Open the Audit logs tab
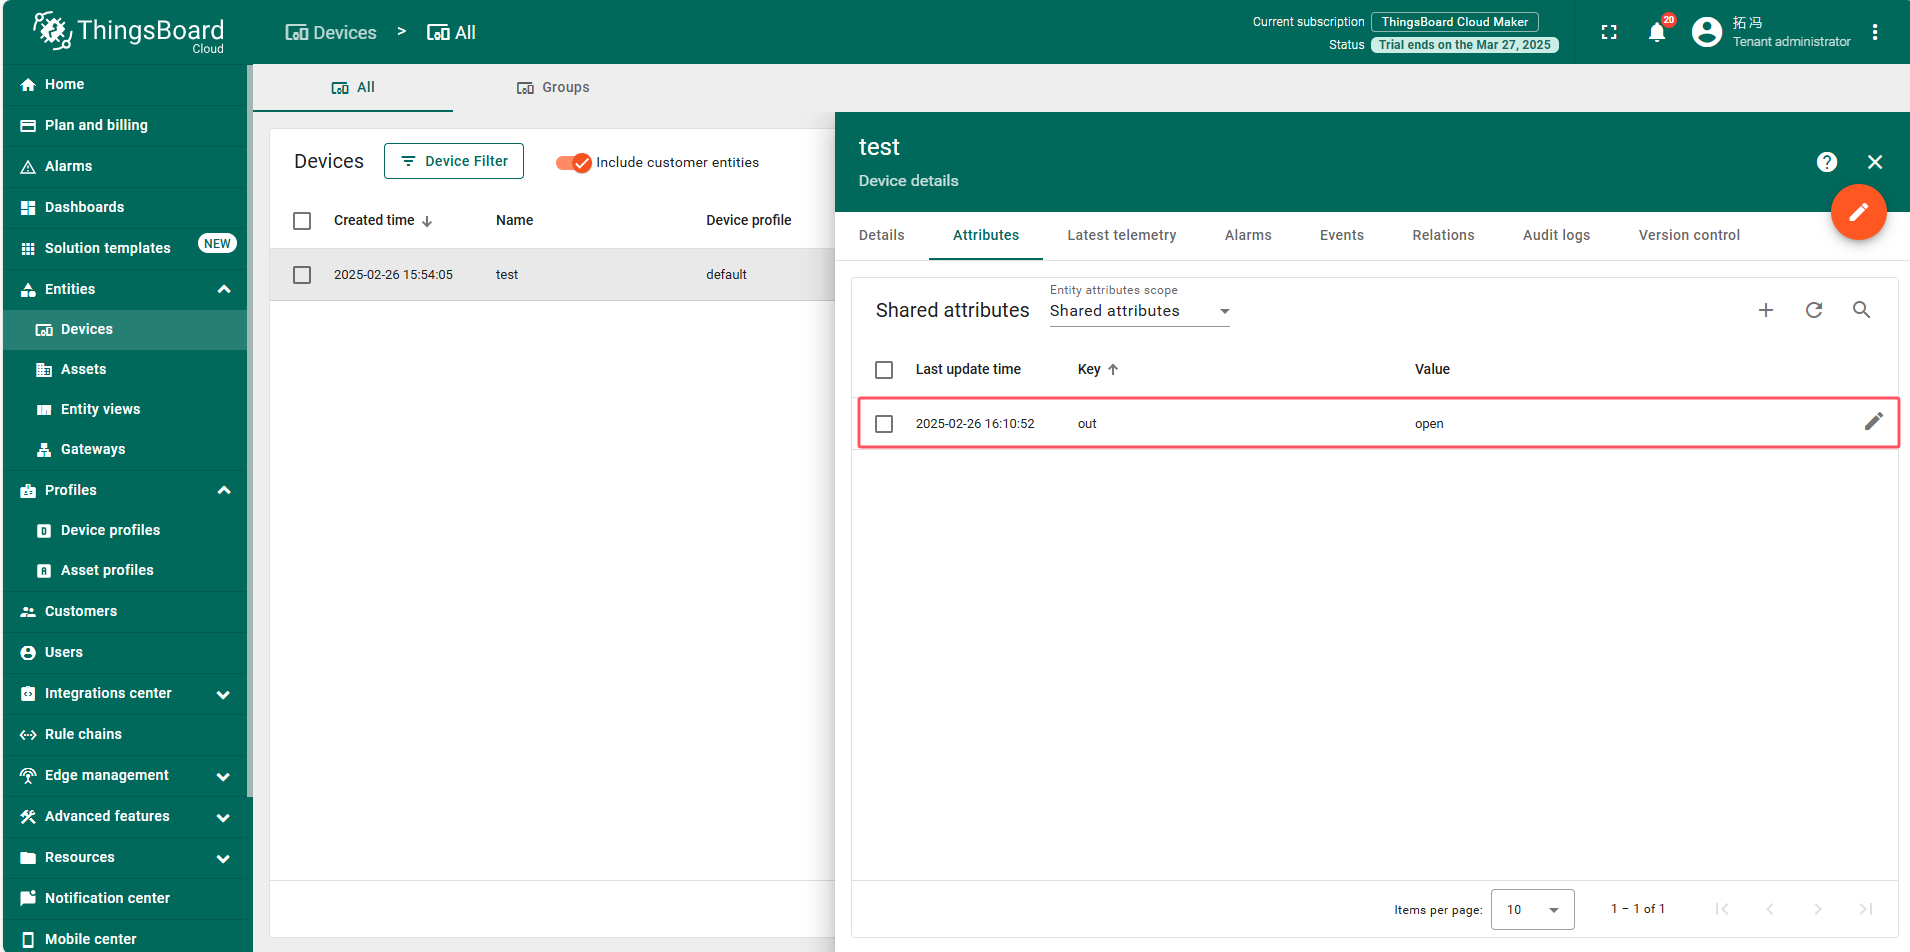The width and height of the screenshot is (1910, 952). point(1556,235)
